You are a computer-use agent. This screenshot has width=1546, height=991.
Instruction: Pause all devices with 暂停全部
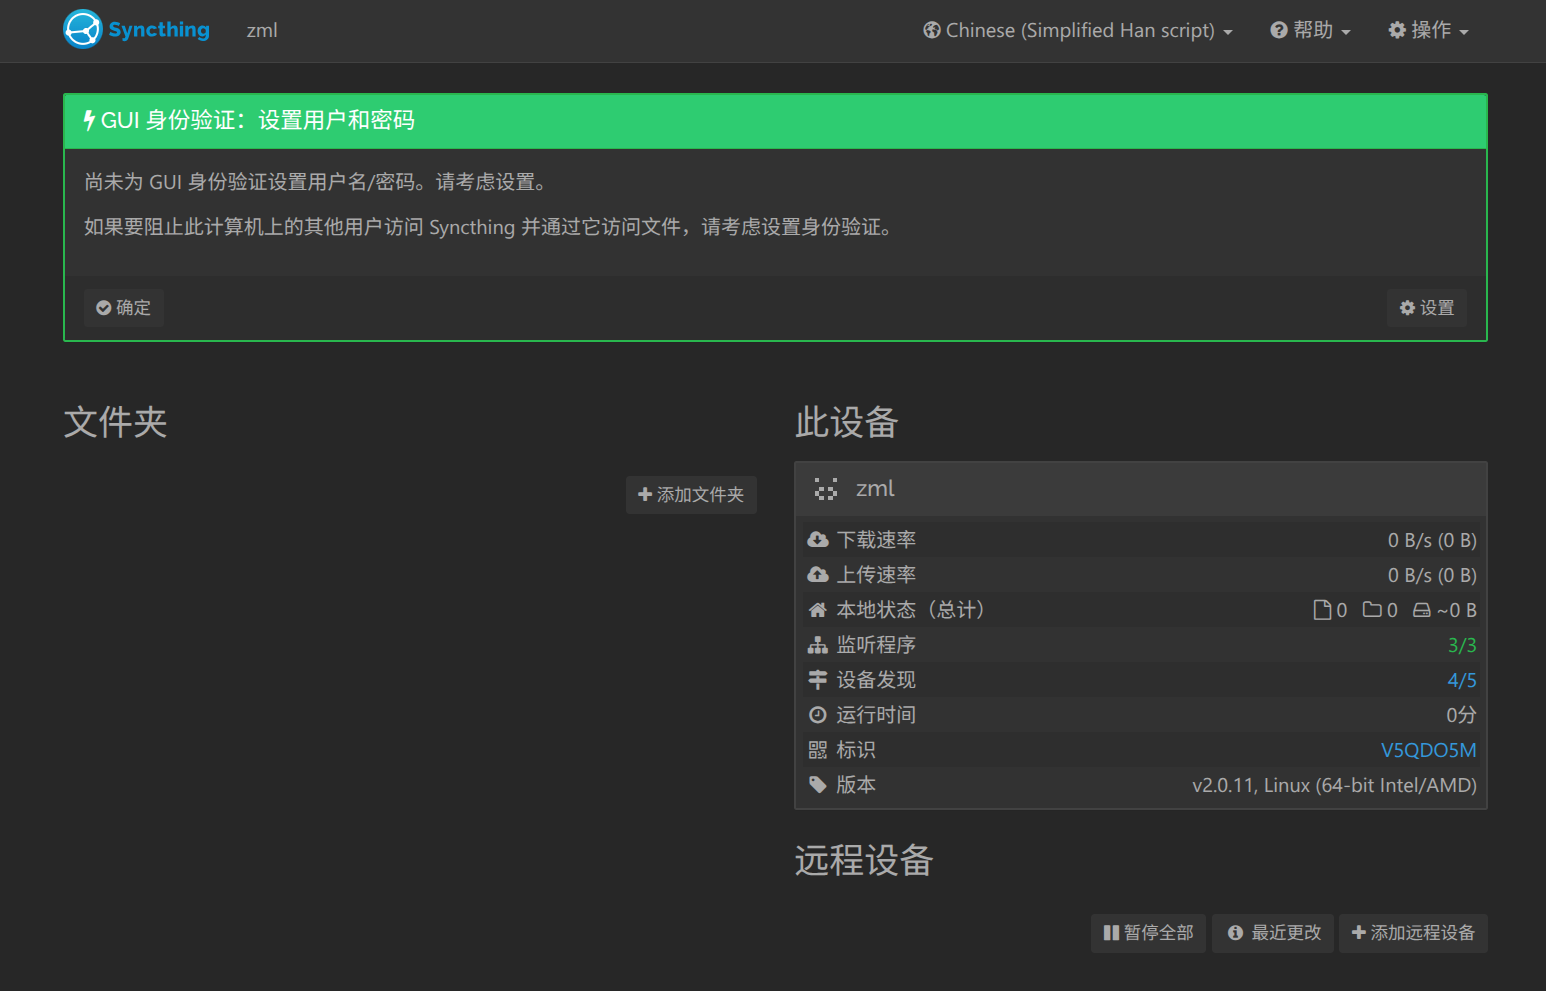[1148, 933]
